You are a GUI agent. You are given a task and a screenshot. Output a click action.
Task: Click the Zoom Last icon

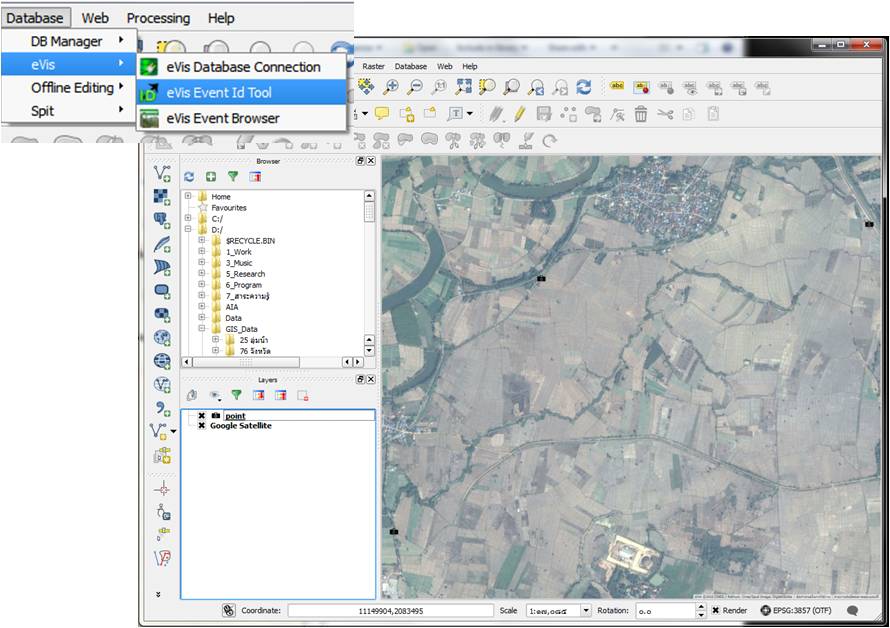click(536, 87)
